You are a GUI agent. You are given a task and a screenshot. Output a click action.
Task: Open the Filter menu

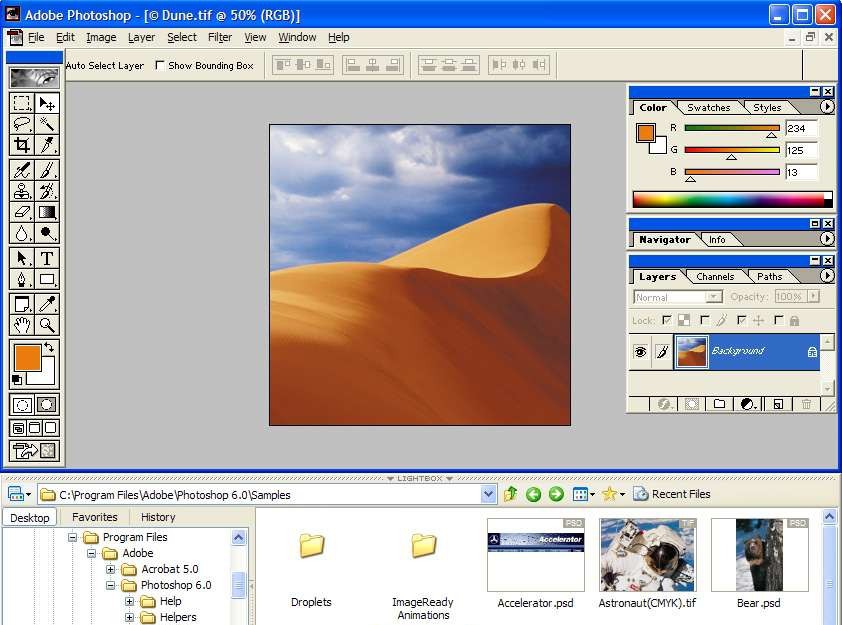(219, 37)
